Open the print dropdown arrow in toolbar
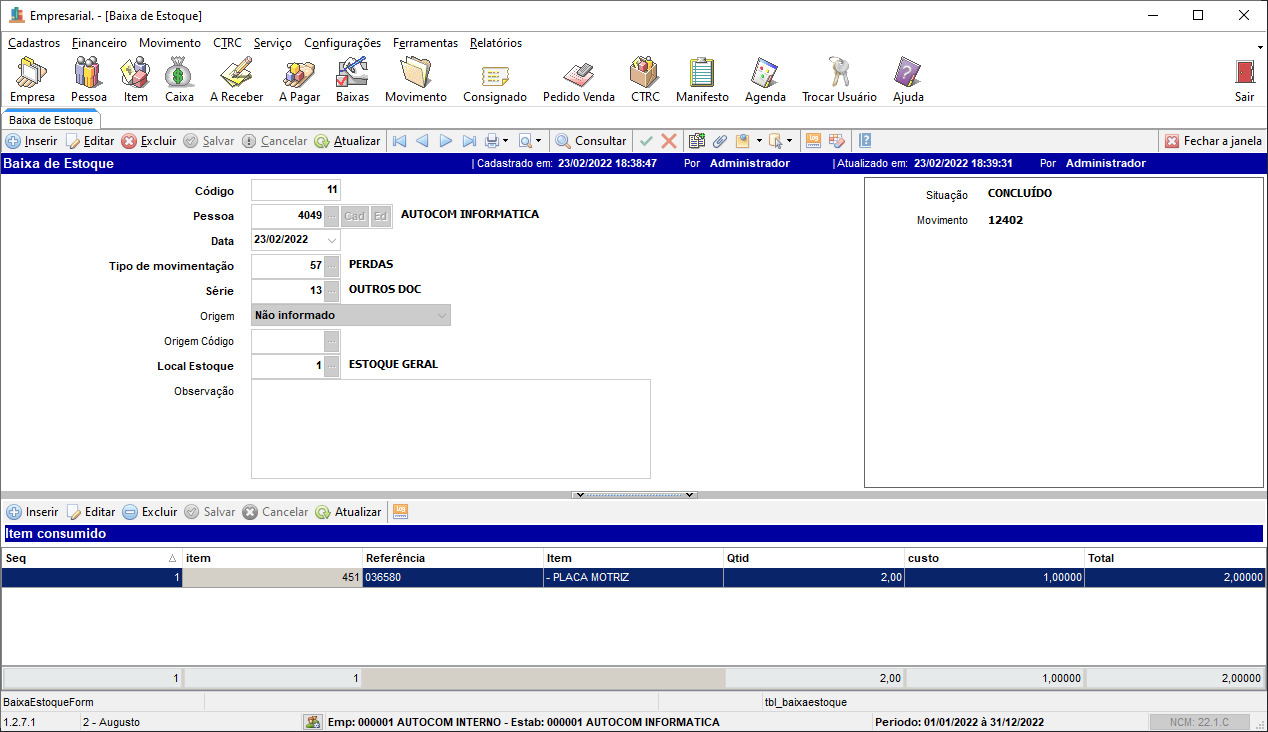The height and width of the screenshot is (732, 1268). pos(505,142)
